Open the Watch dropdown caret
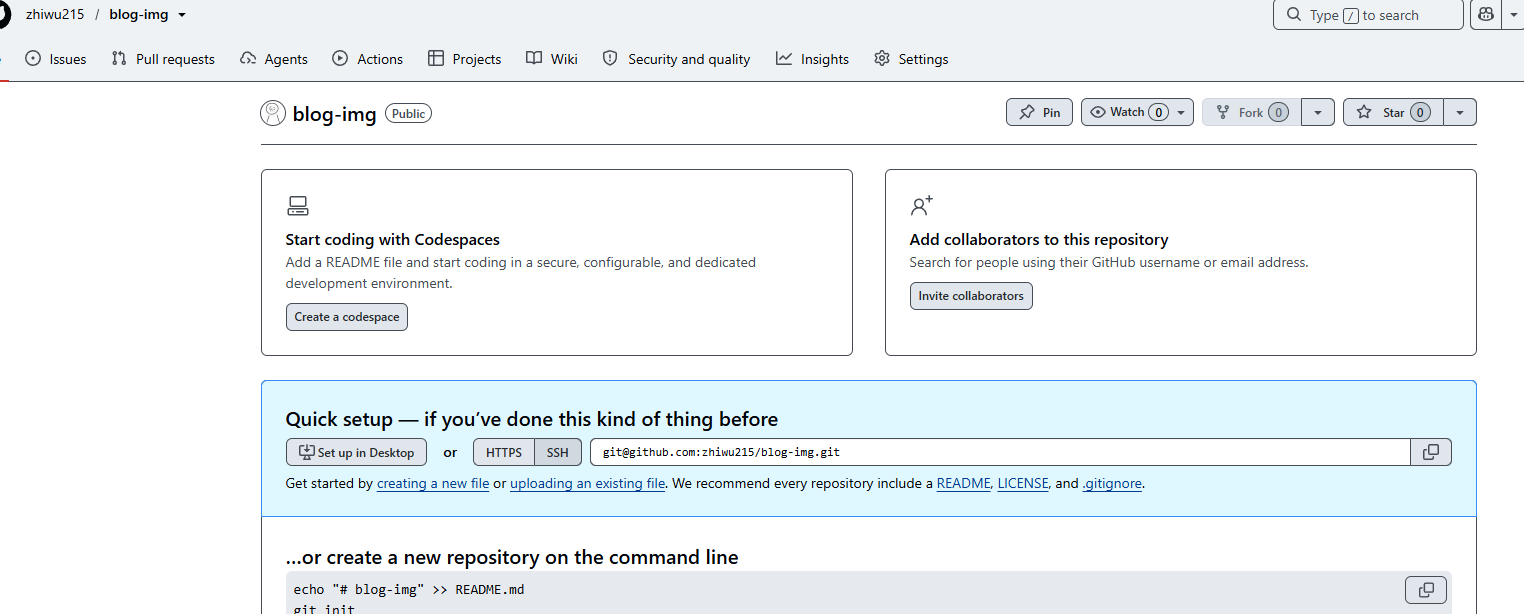Screen dimensions: 1524x614 point(1183,112)
